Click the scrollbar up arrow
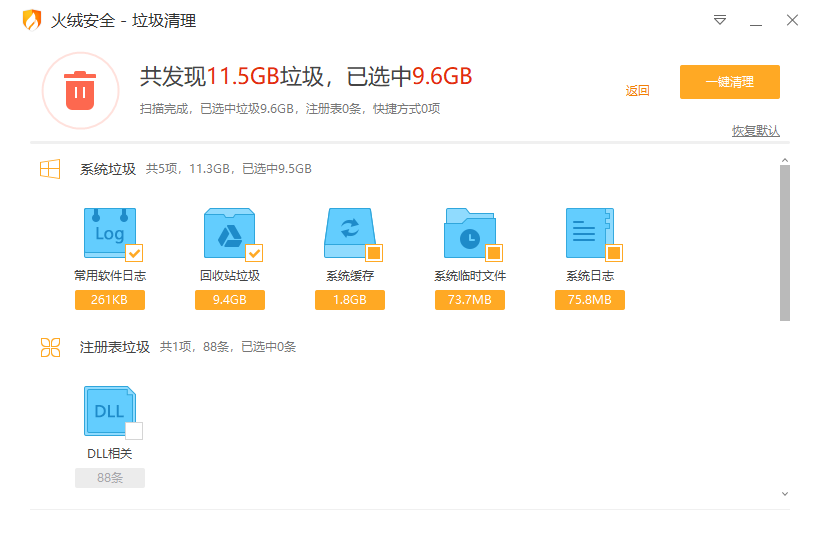The height and width of the screenshot is (540, 820). [x=784, y=160]
